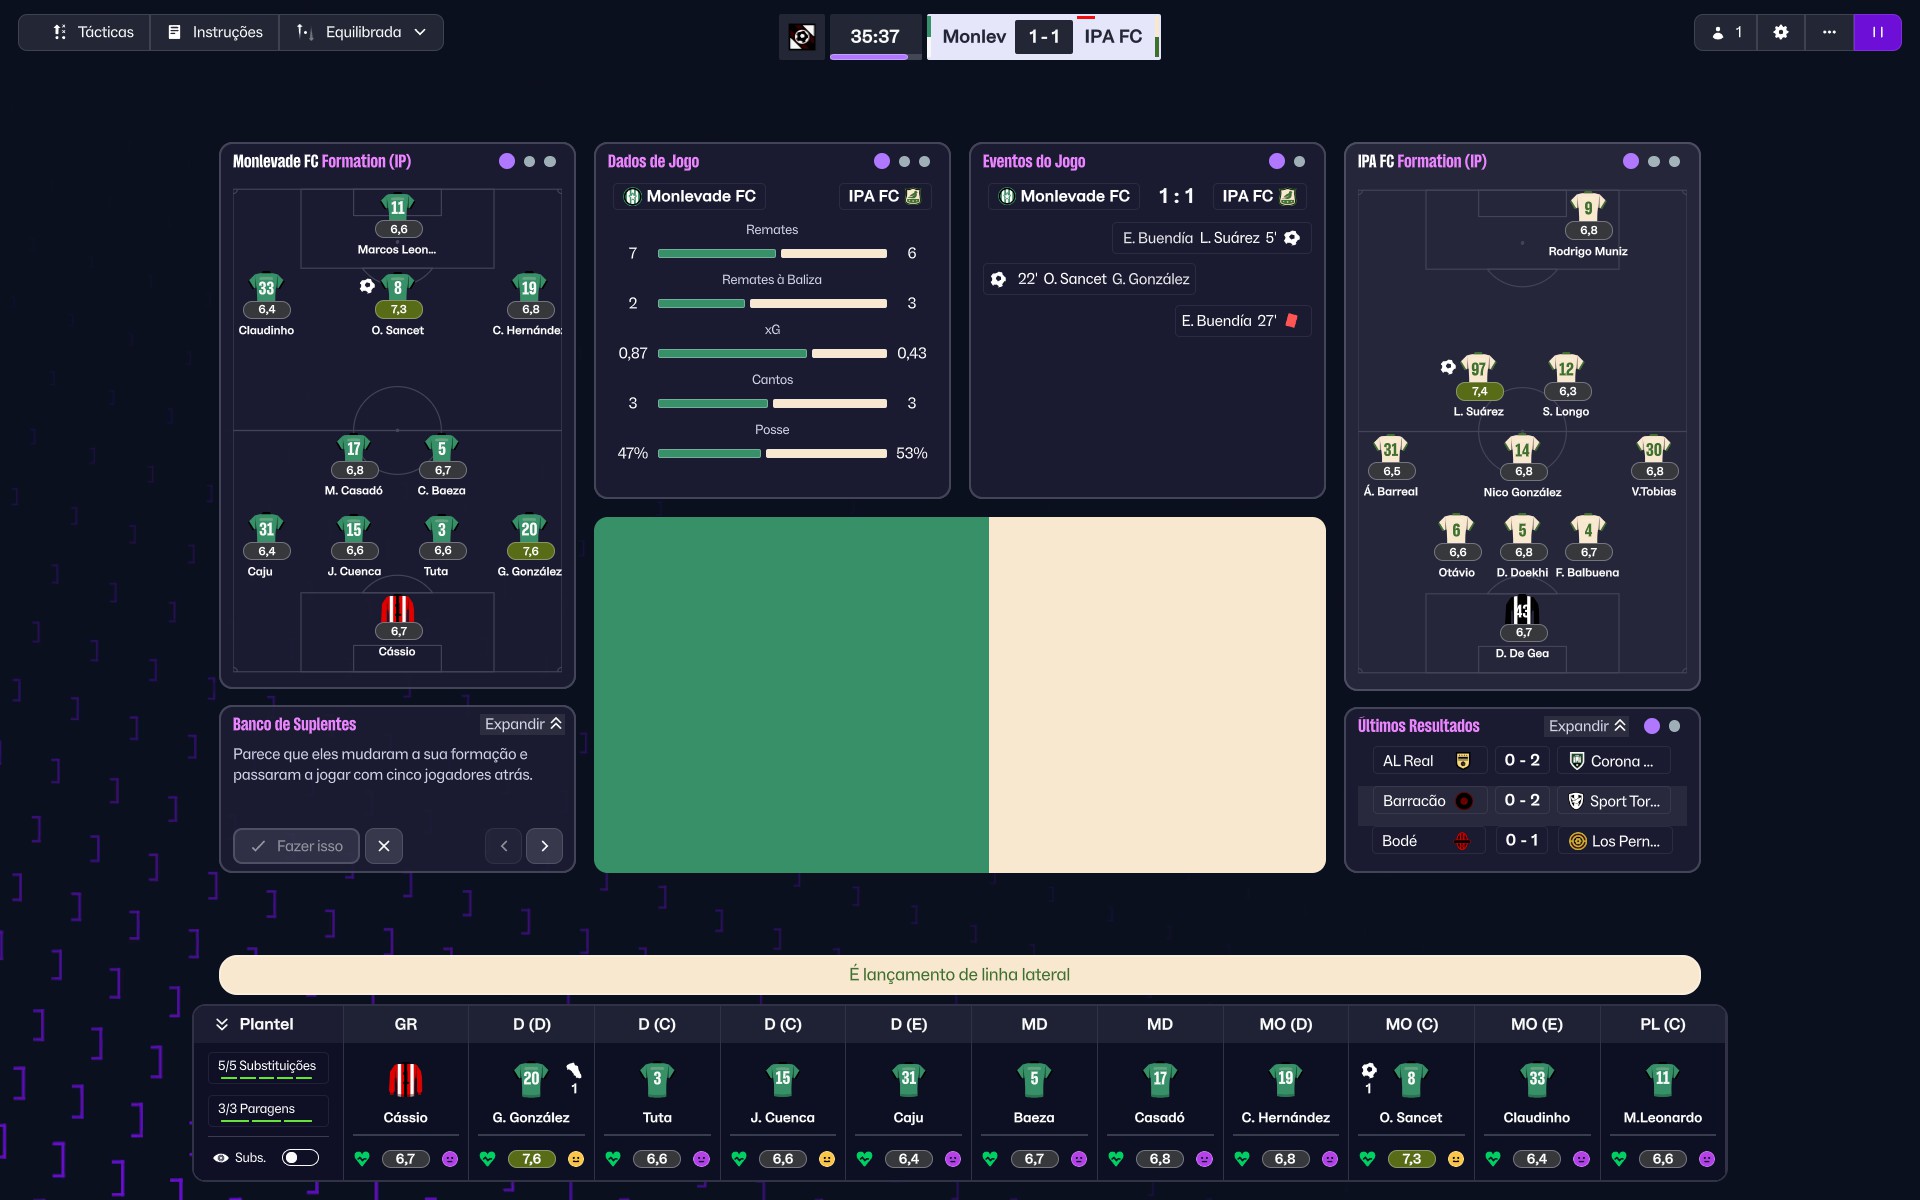Screen dimensions: 1920x1200
Task: Expand the Banco de Suplentes panel
Action: tap(523, 724)
